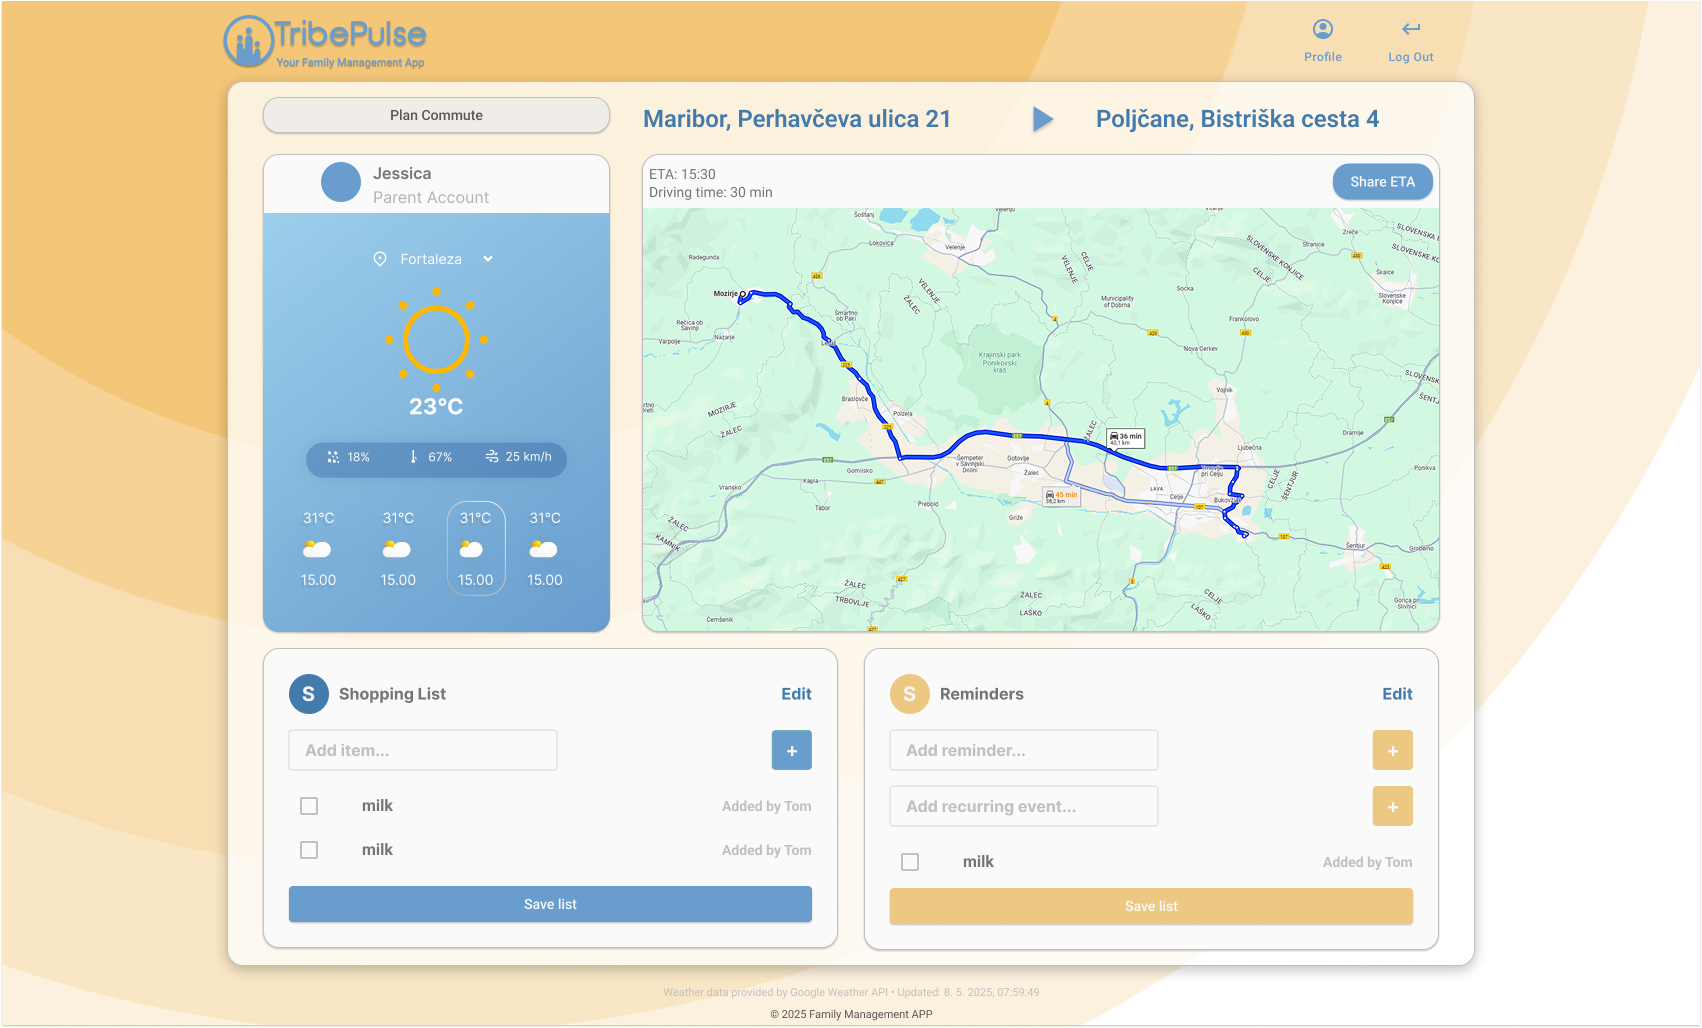This screenshot has width=1702, height=1028.
Task: Click the S badge on the Shopping List panel
Action: [309, 693]
